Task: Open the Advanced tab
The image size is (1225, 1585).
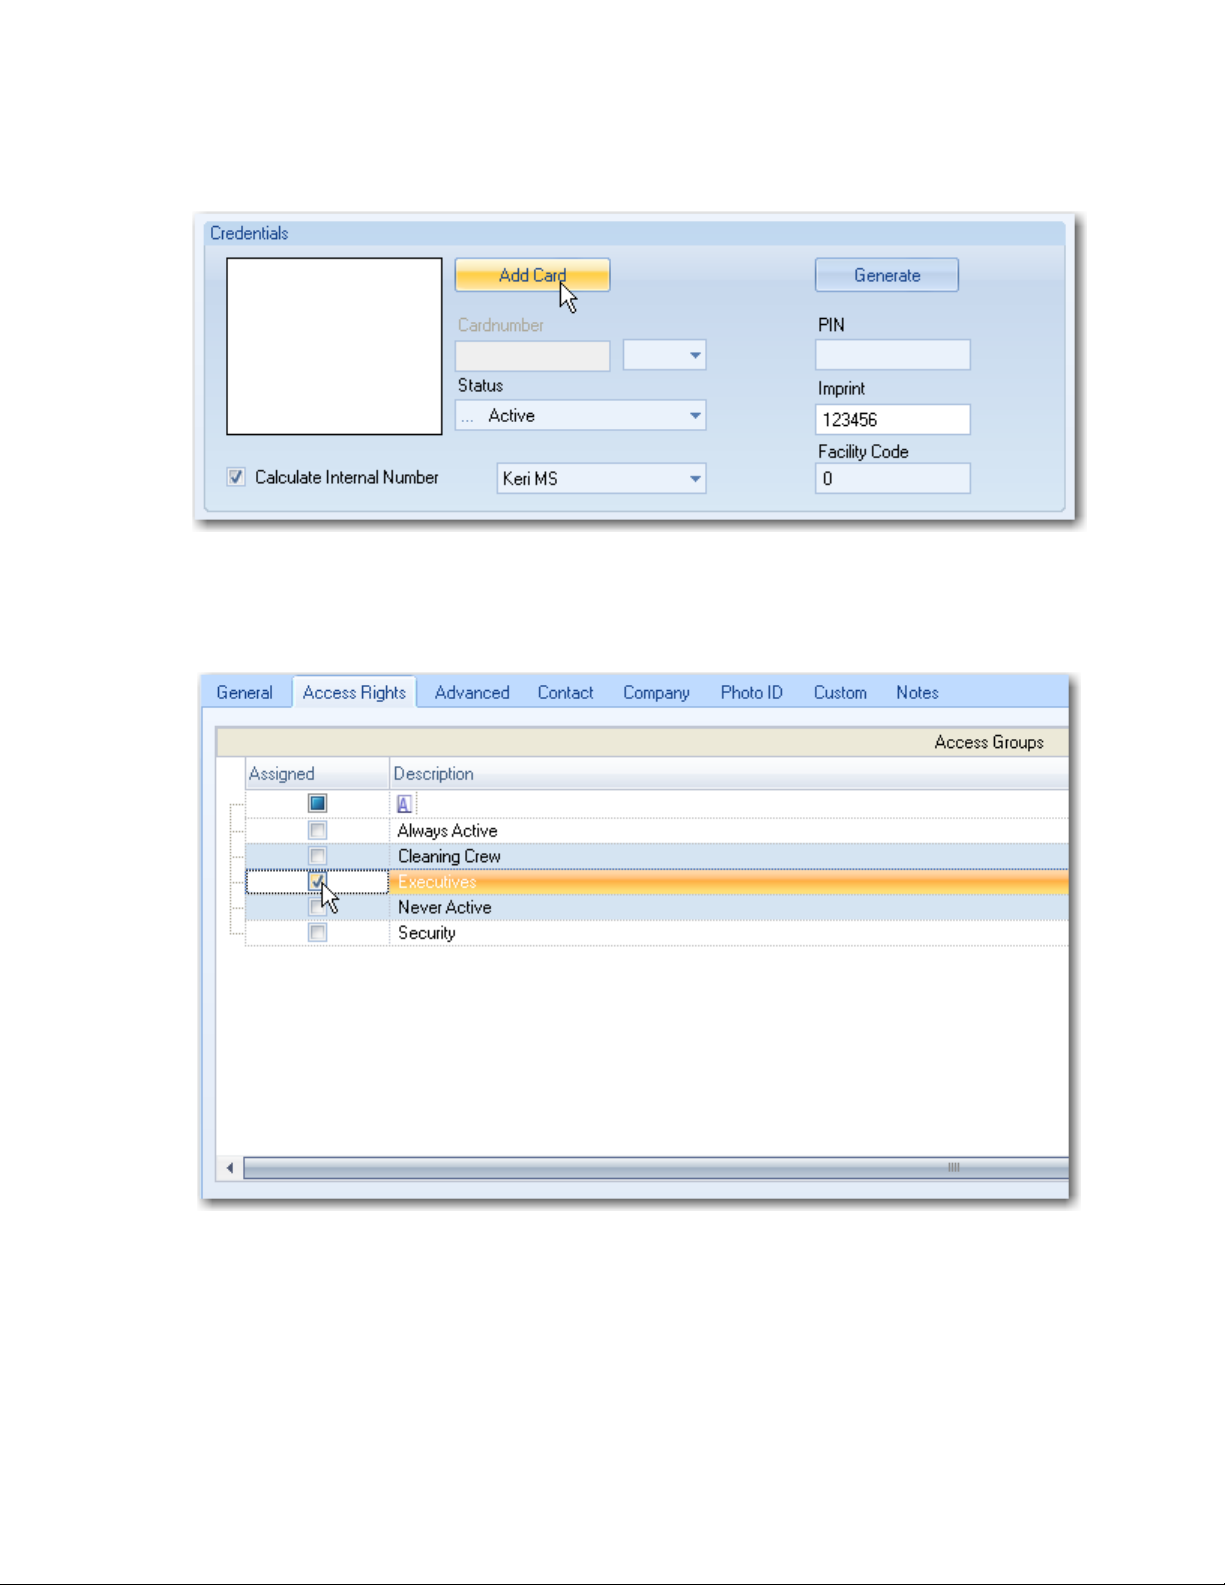Action: pyautogui.click(x=472, y=692)
